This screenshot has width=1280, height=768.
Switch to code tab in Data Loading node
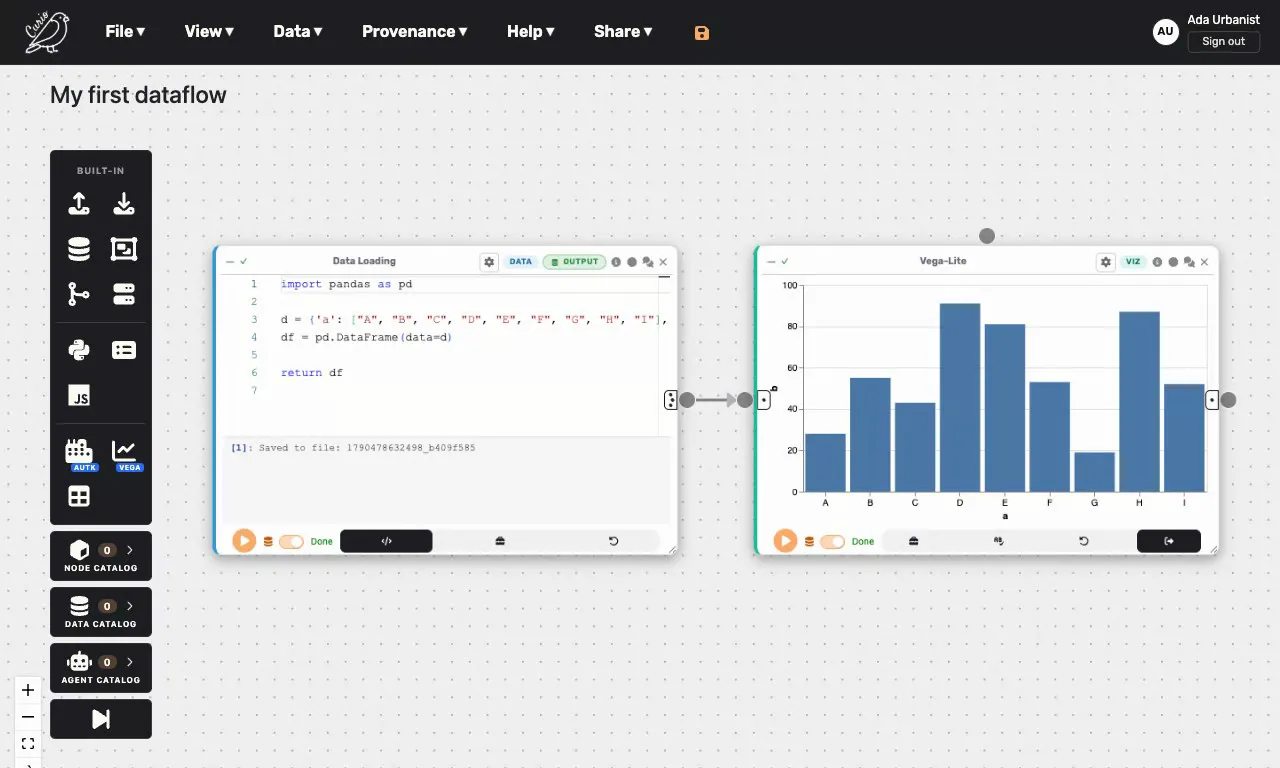(x=386, y=541)
